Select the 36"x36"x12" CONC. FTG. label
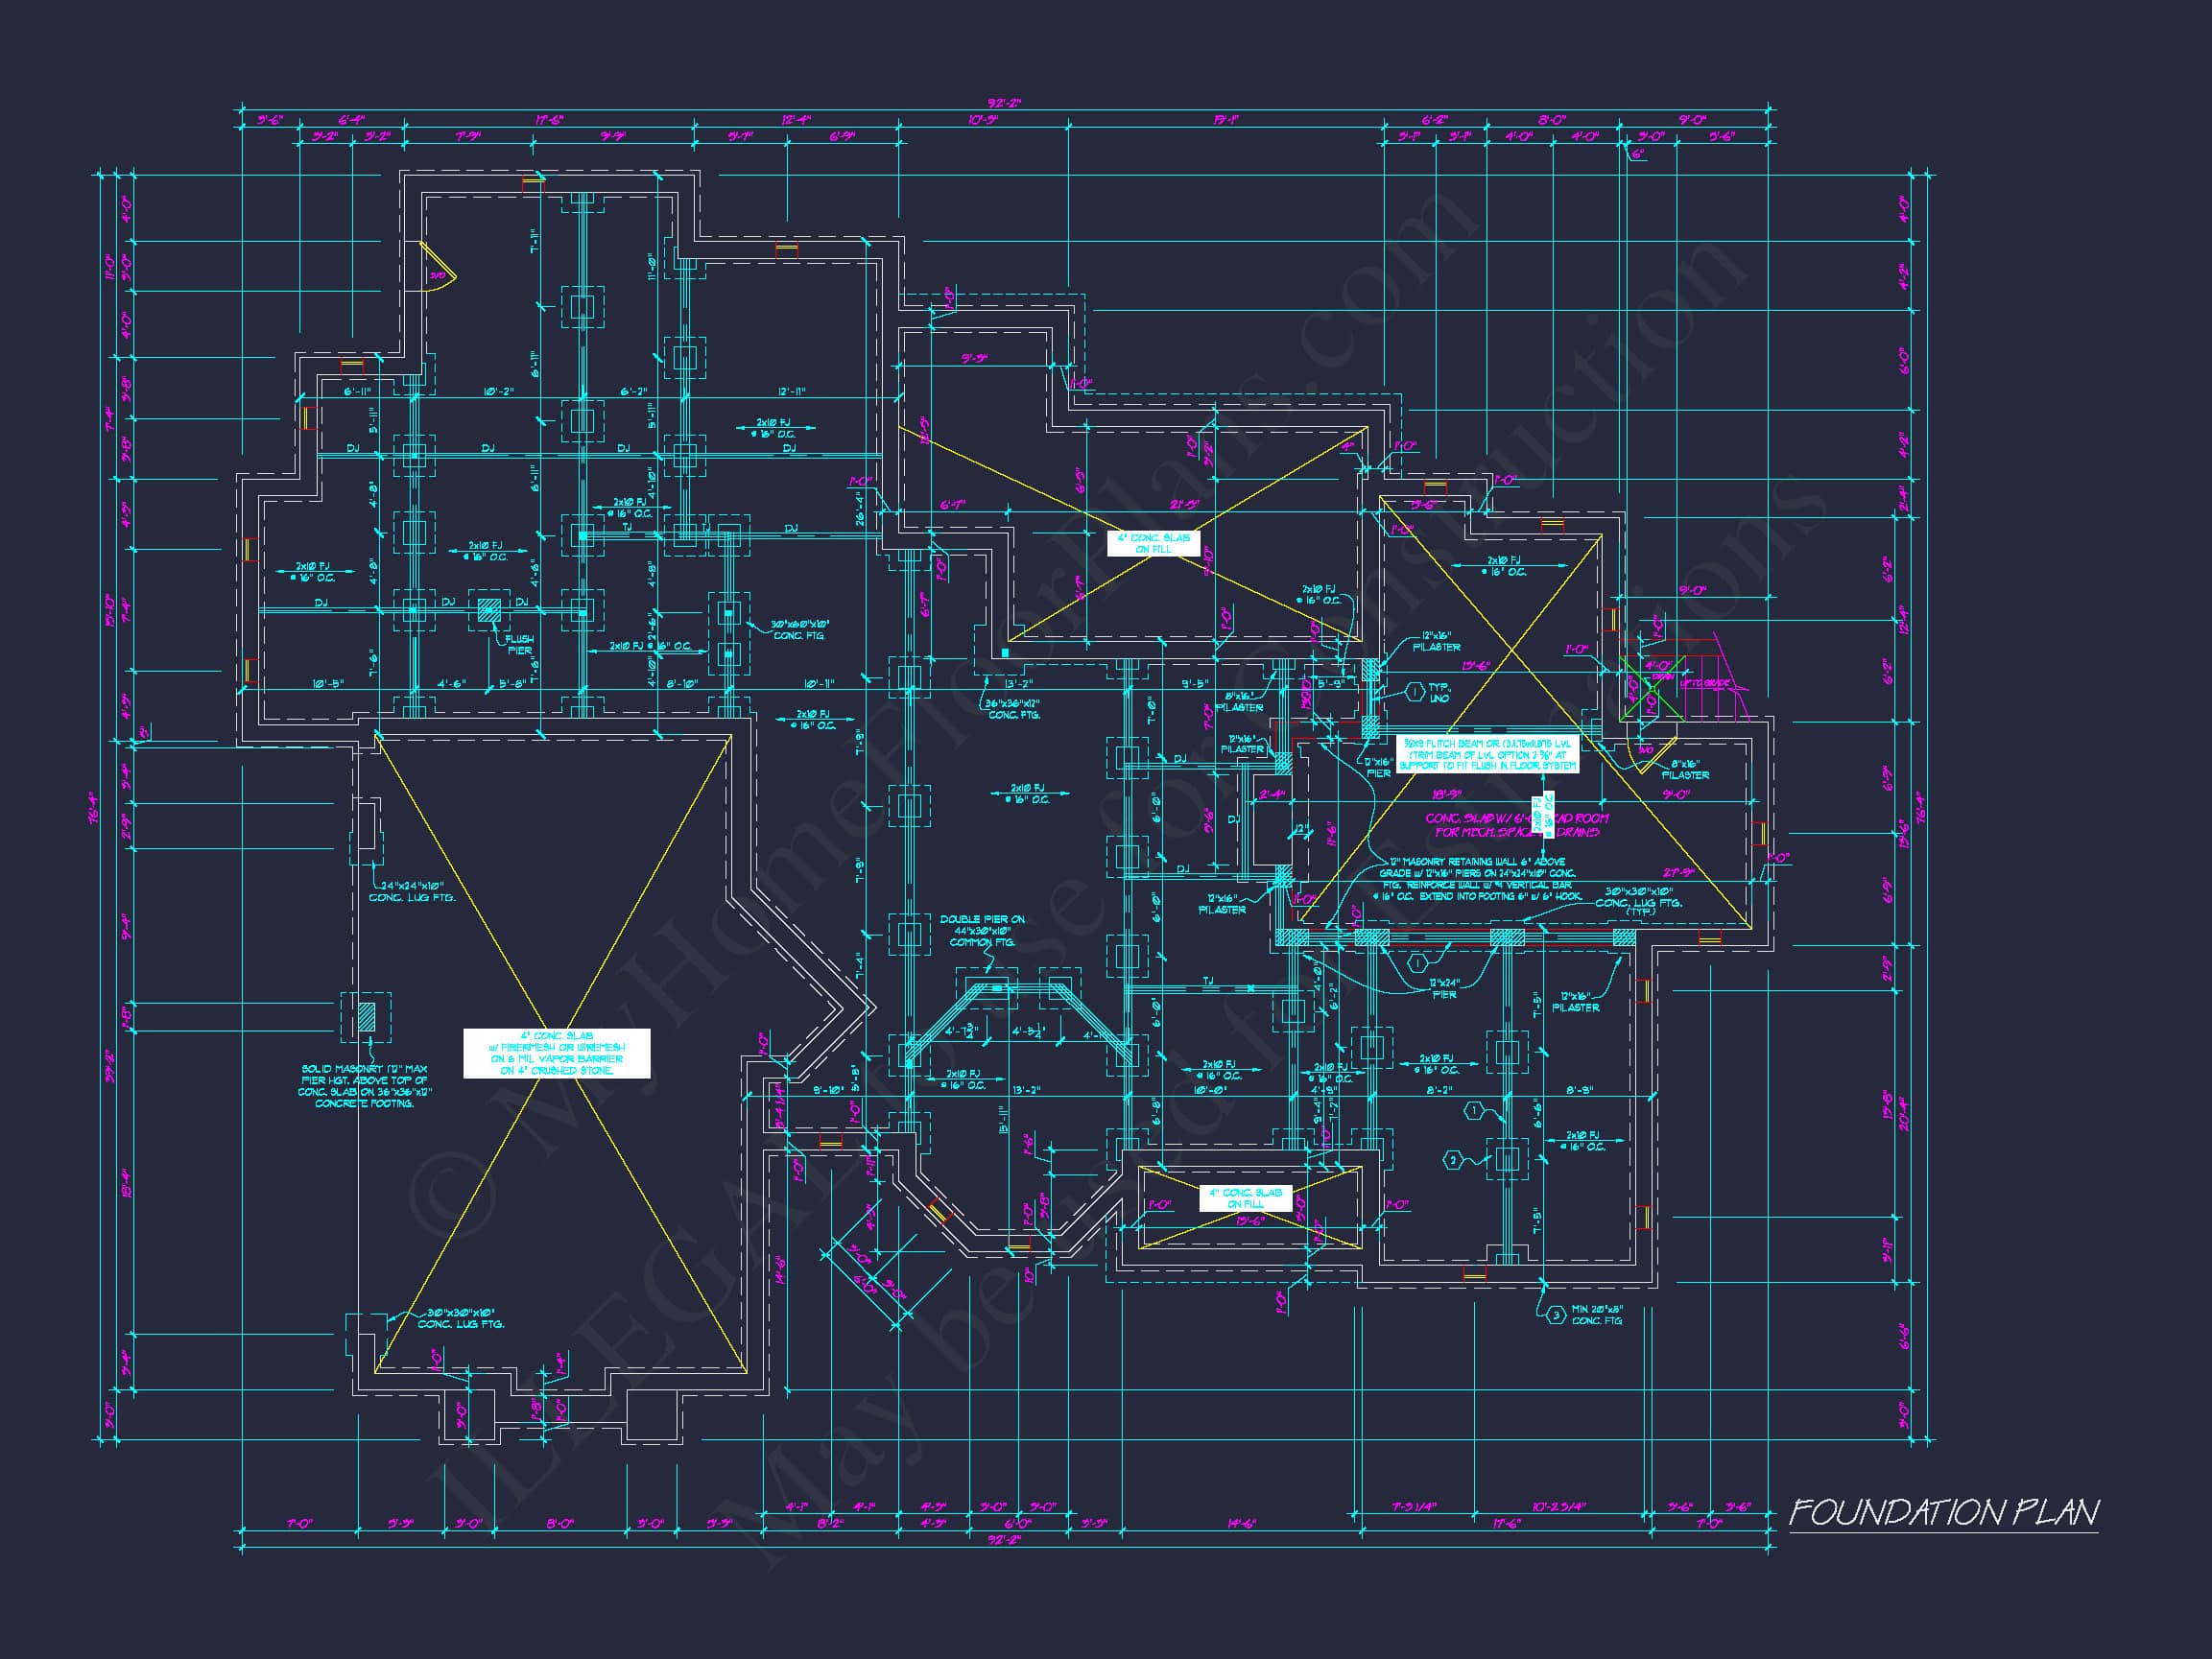The image size is (2212, 1659). point(1013,709)
